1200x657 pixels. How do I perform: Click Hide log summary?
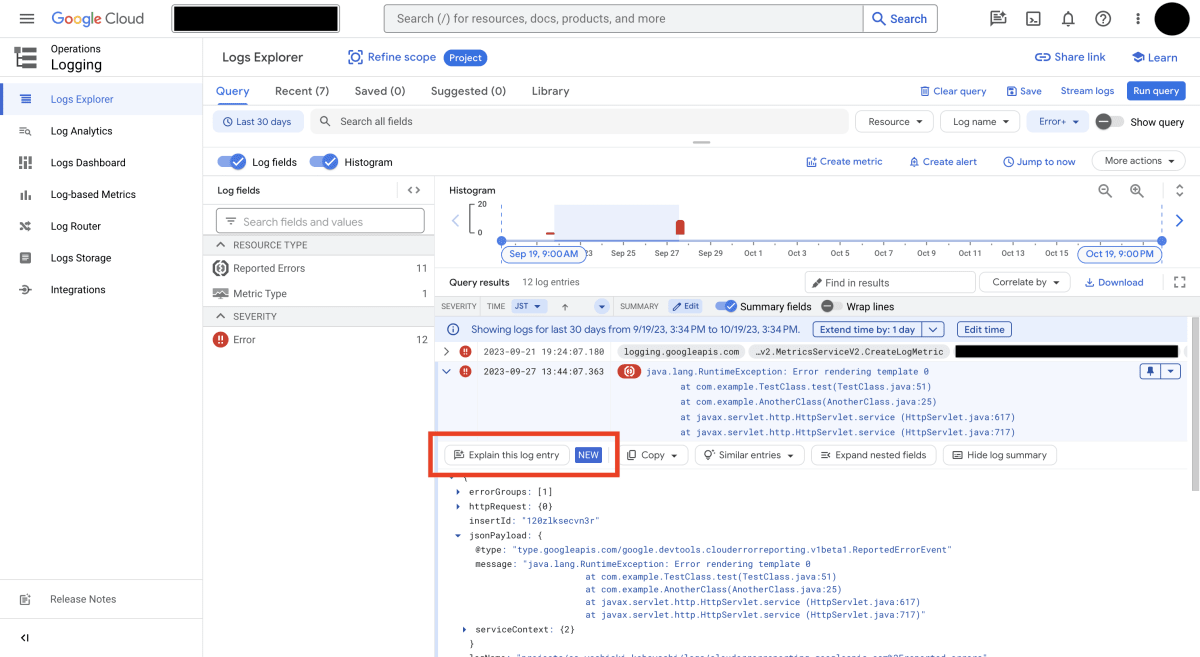click(1000, 455)
